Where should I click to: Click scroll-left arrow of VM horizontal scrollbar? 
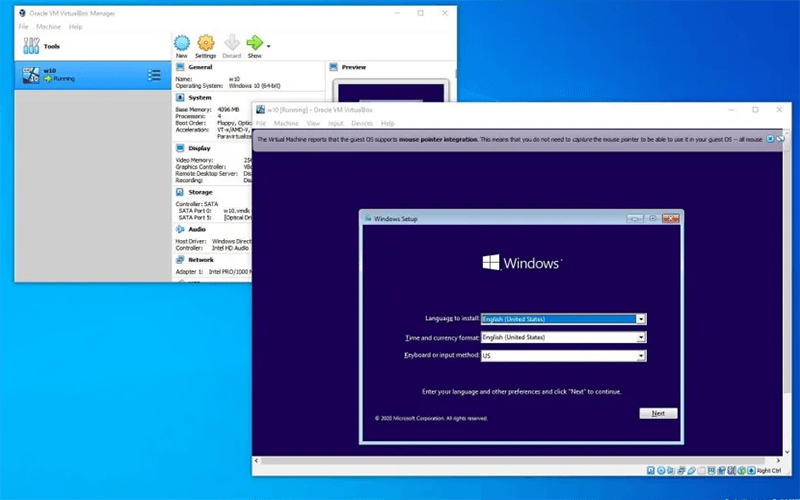257,460
